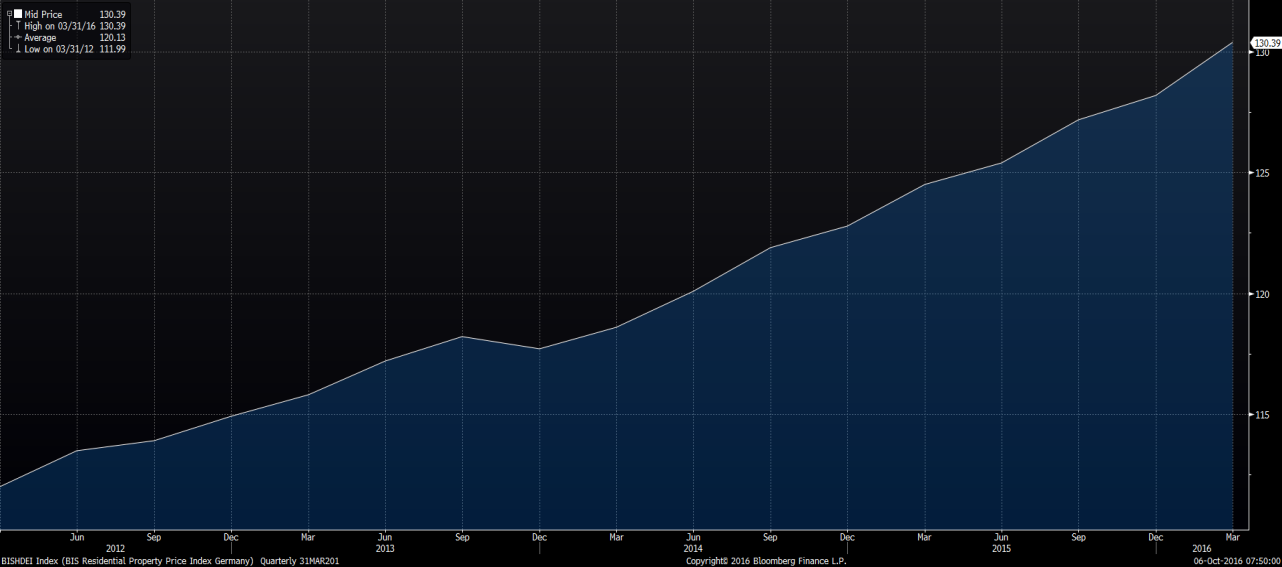Click the white Mid Price color swatch

coord(18,14)
